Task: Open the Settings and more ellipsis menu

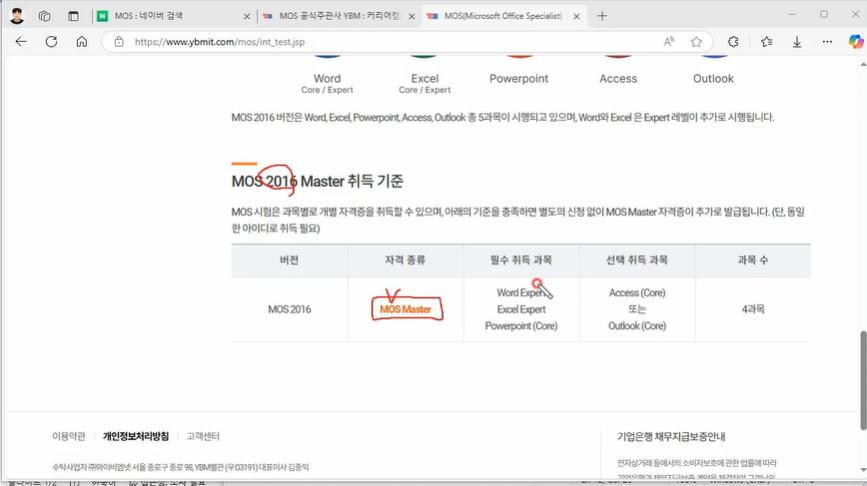Action: click(826, 42)
